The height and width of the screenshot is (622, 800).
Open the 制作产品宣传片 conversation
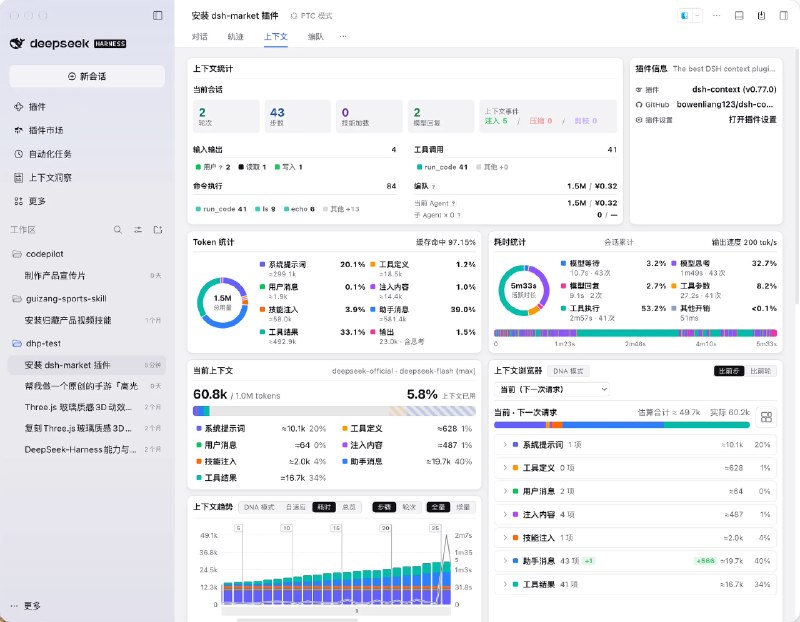point(87,276)
